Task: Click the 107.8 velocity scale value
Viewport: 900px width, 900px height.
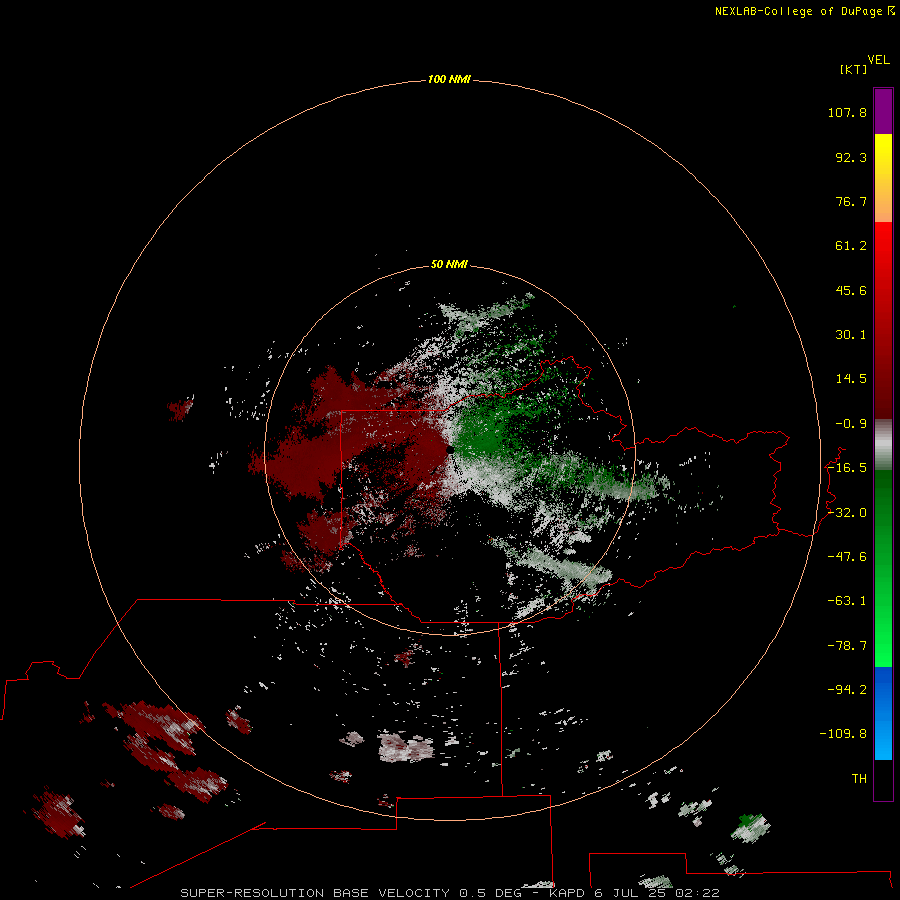Action: tap(847, 112)
